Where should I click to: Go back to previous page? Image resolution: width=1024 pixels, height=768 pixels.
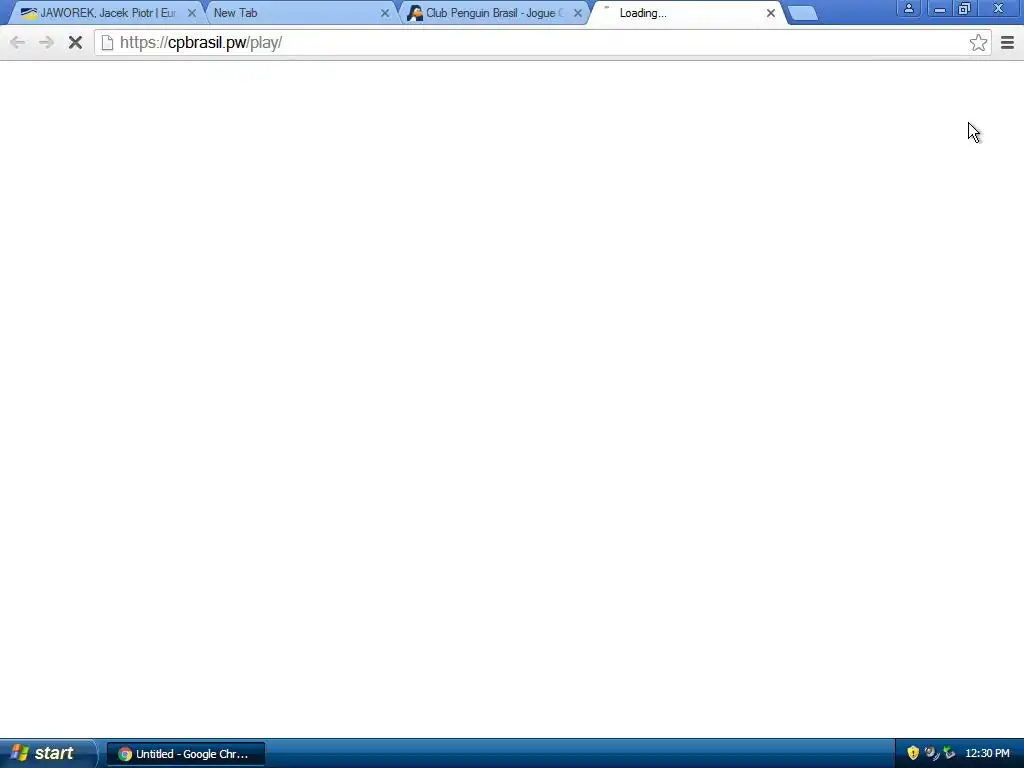(x=18, y=43)
